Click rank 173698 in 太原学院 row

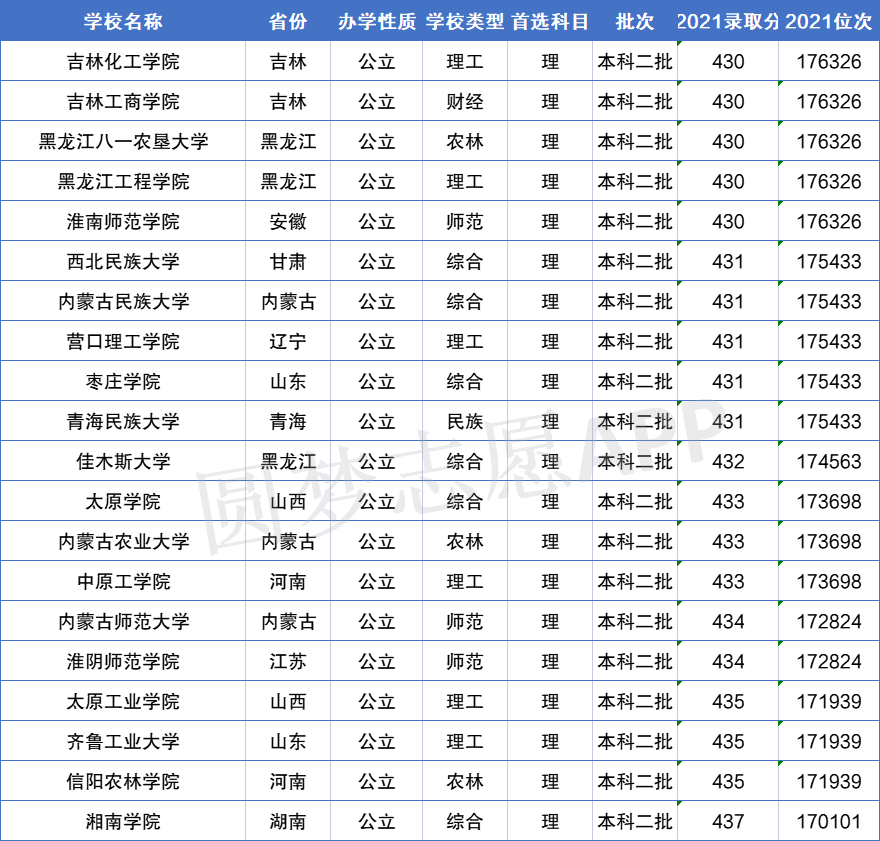pos(829,502)
